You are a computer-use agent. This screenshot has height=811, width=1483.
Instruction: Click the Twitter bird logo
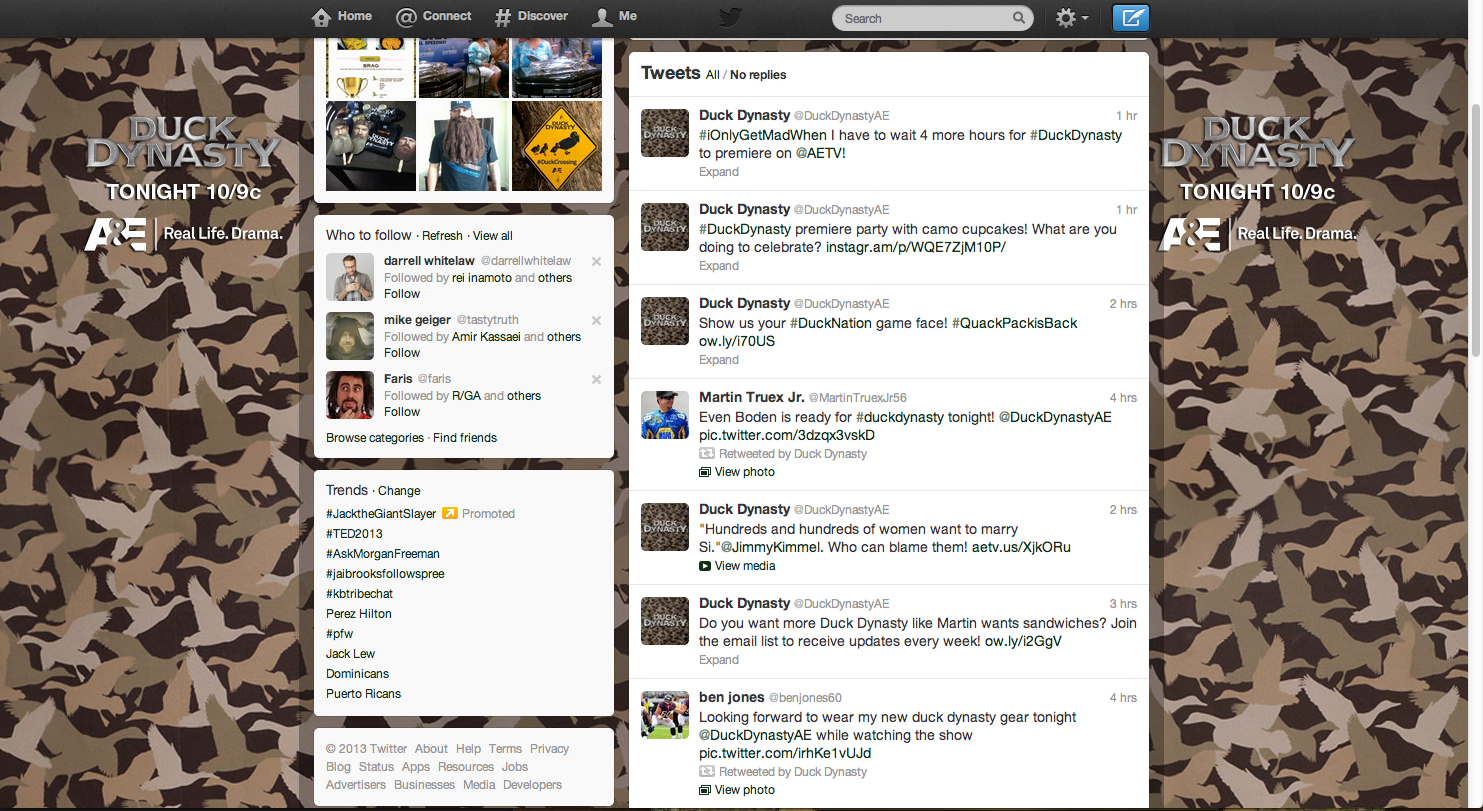(x=731, y=17)
